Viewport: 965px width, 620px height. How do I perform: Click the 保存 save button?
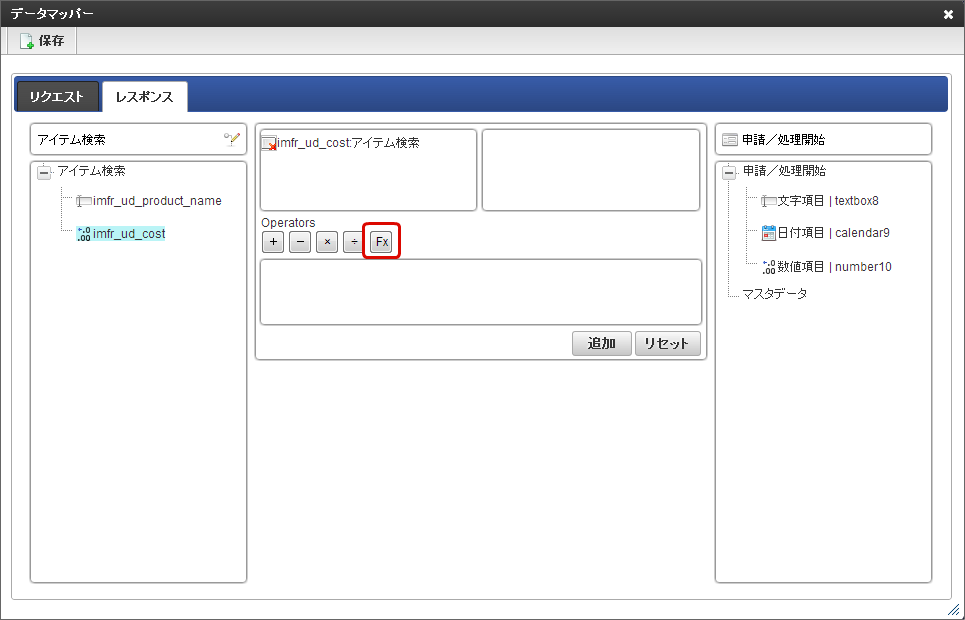click(x=42, y=41)
